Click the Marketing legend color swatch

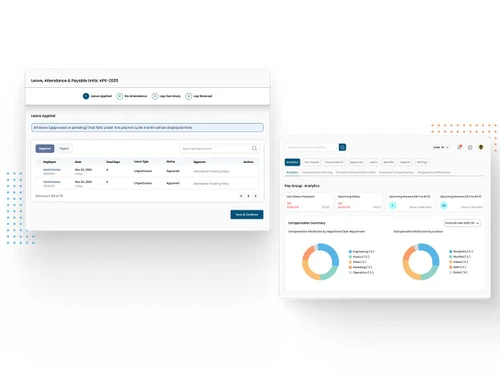pos(350,267)
